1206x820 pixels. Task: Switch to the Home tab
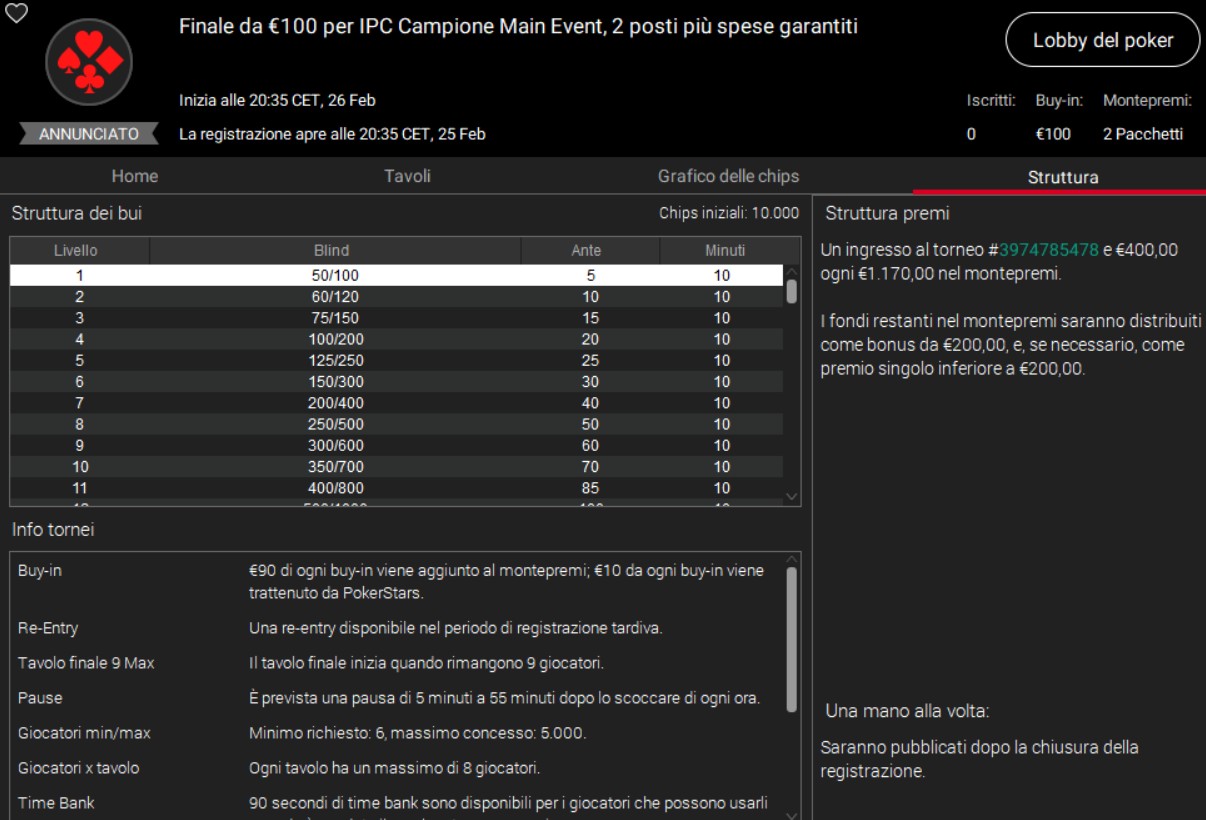135,176
